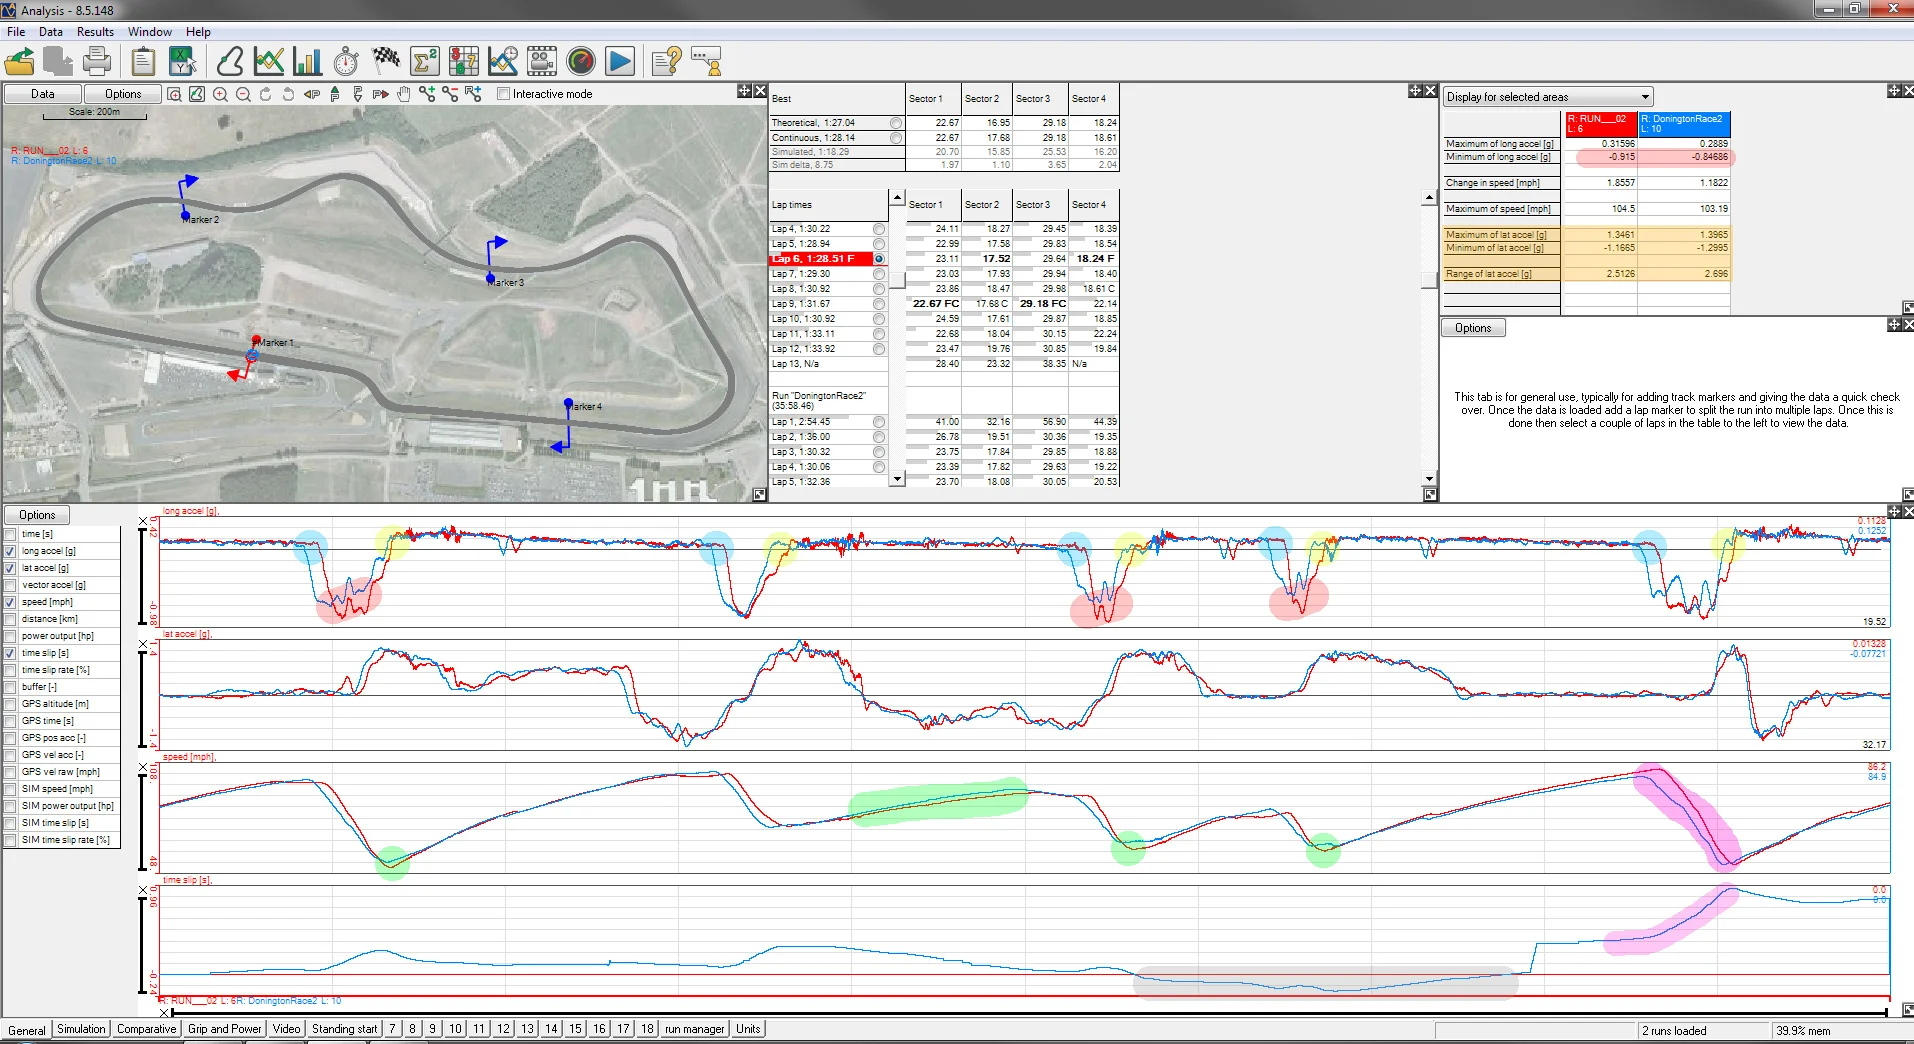
Task: Click the checkered flag icon
Action: (x=385, y=61)
